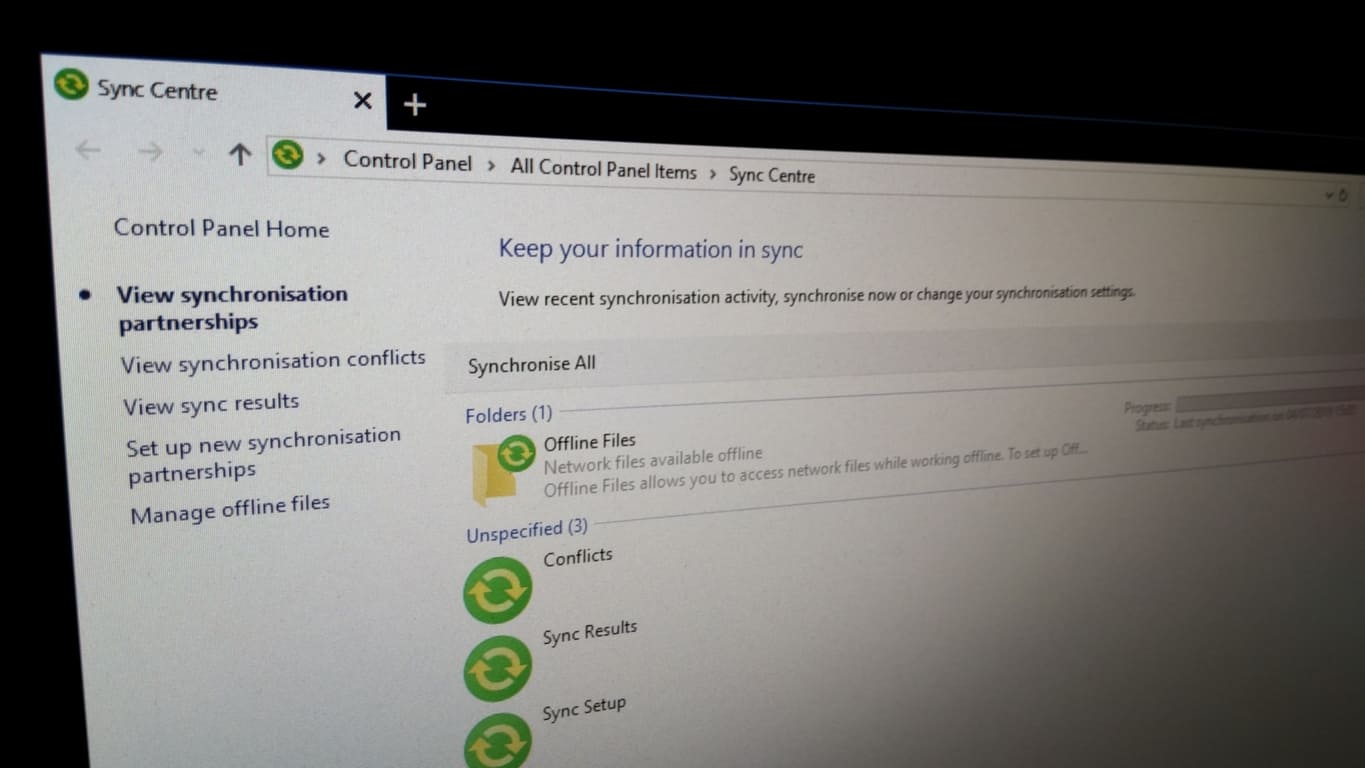
Task: Click the Synchronise All button
Action: coord(532,365)
